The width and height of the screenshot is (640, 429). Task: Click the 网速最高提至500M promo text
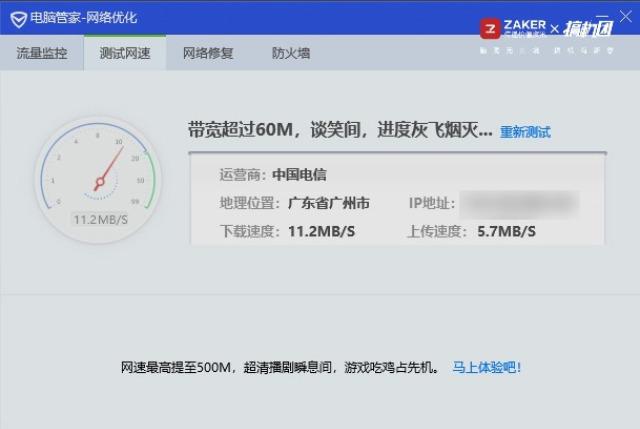(281, 367)
